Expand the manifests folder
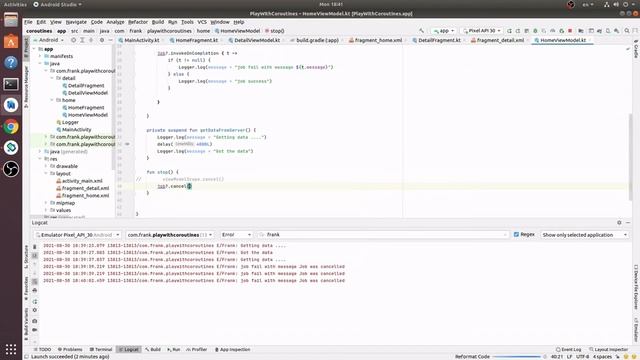 tap(40, 56)
